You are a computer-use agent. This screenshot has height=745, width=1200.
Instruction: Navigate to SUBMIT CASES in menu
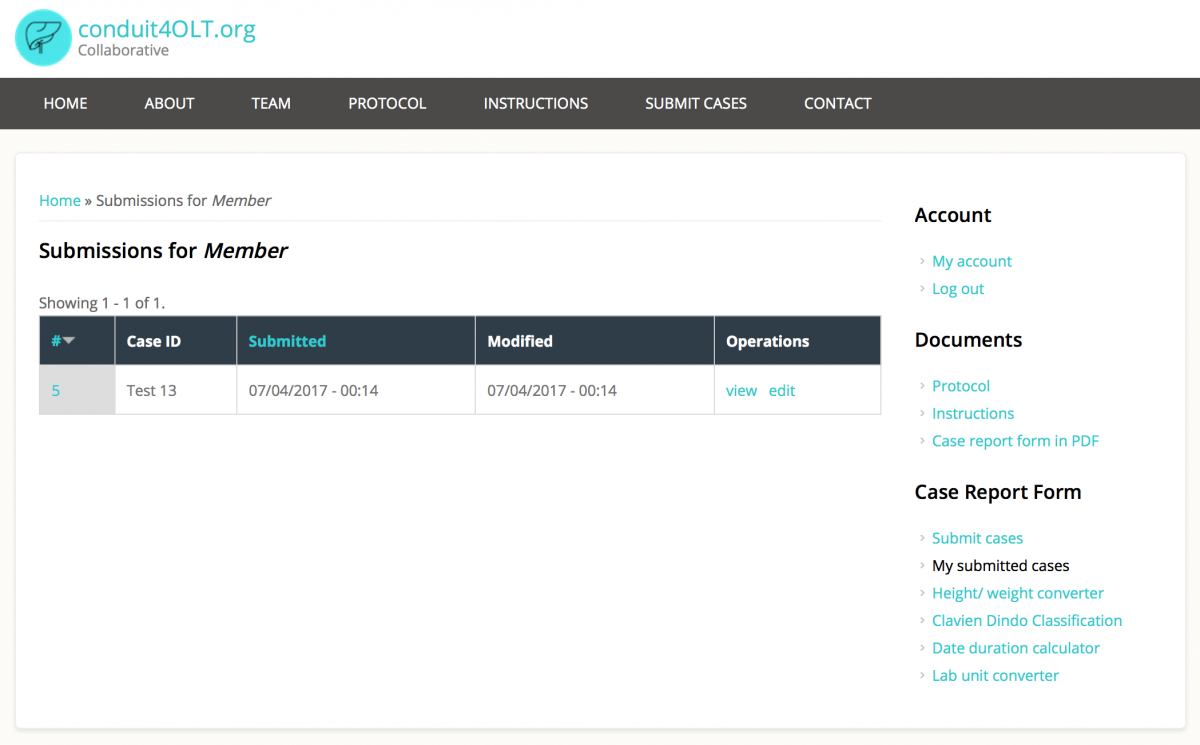click(695, 103)
